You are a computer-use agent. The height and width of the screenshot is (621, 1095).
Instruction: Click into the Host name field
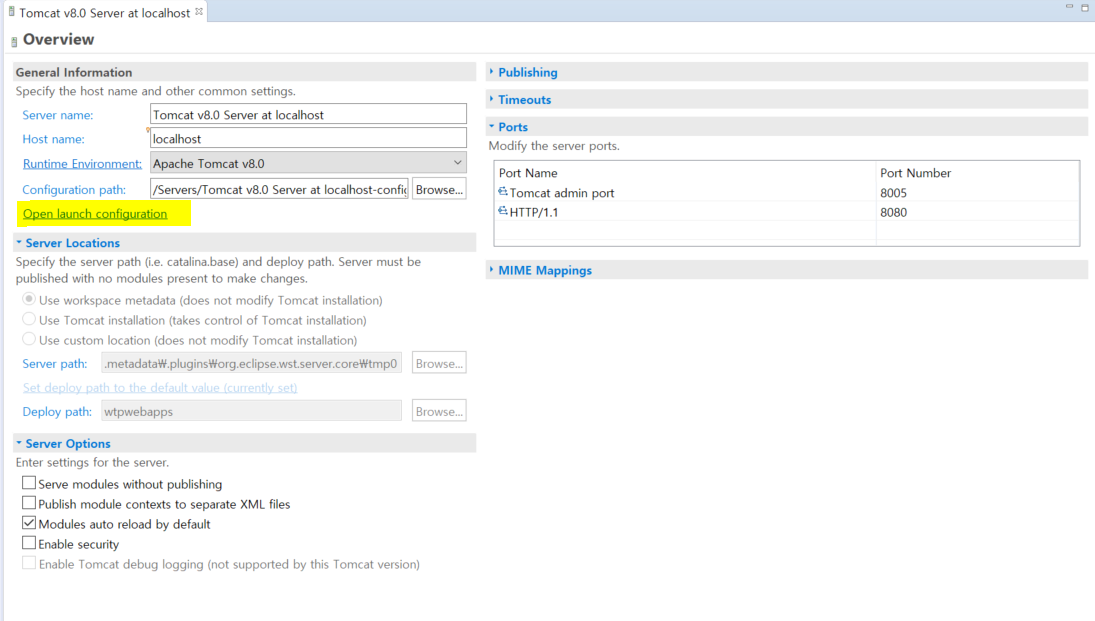coord(308,138)
